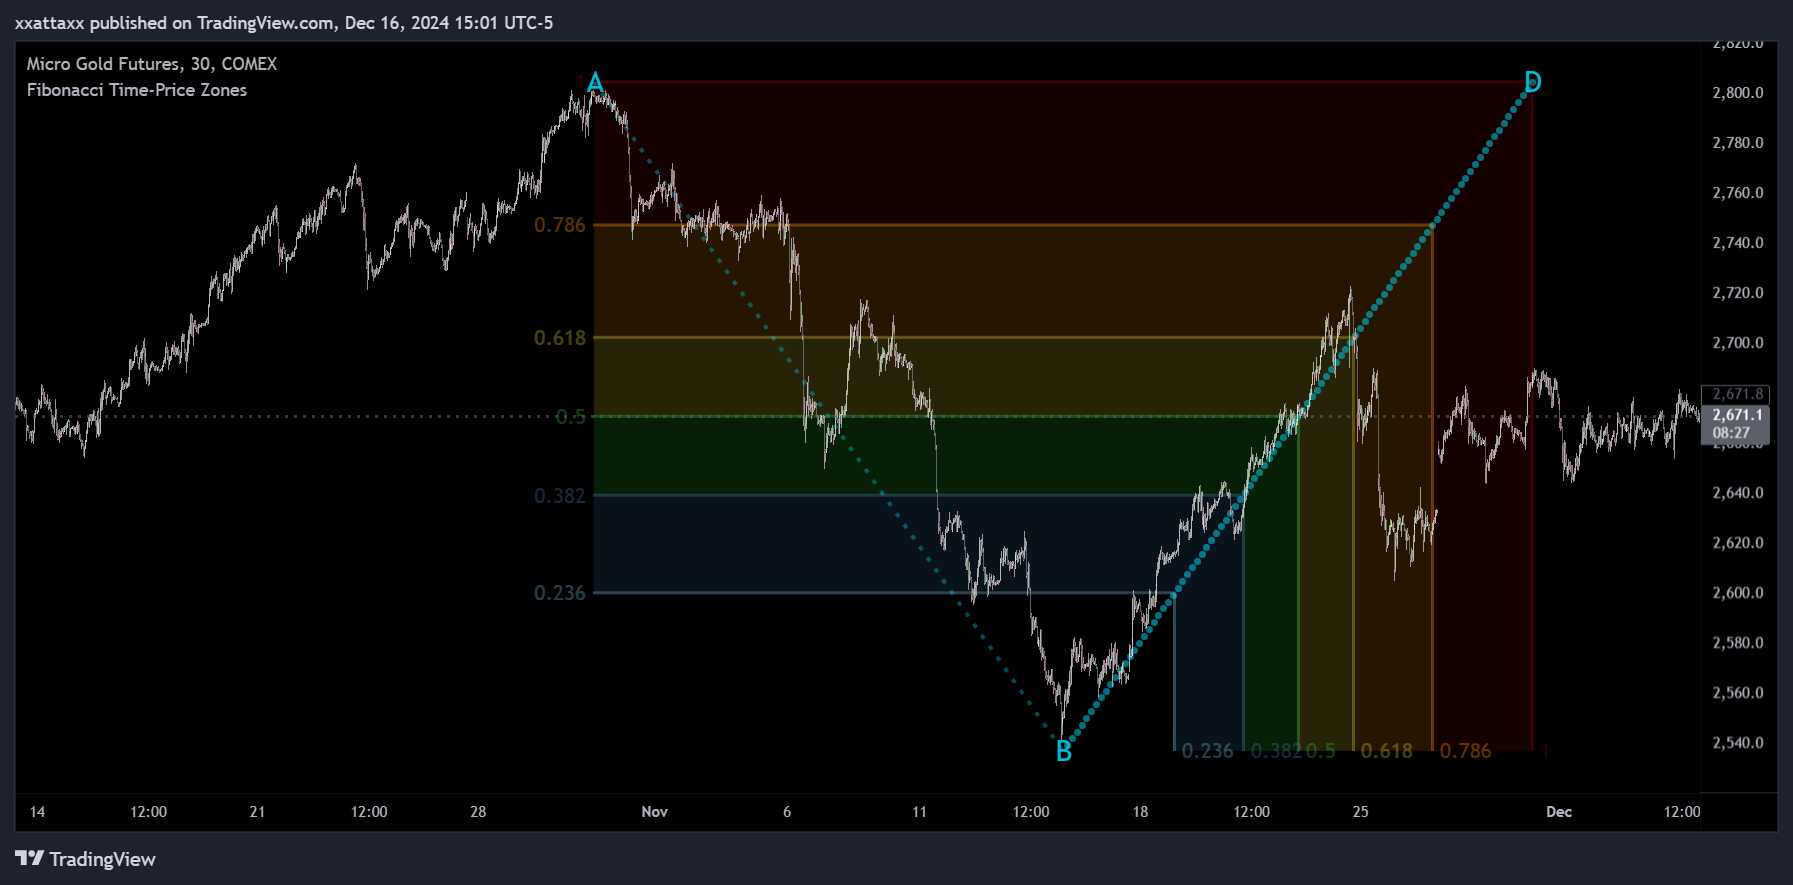Click the '6' date on the time axis
This screenshot has width=1793, height=885.
pyautogui.click(x=787, y=812)
